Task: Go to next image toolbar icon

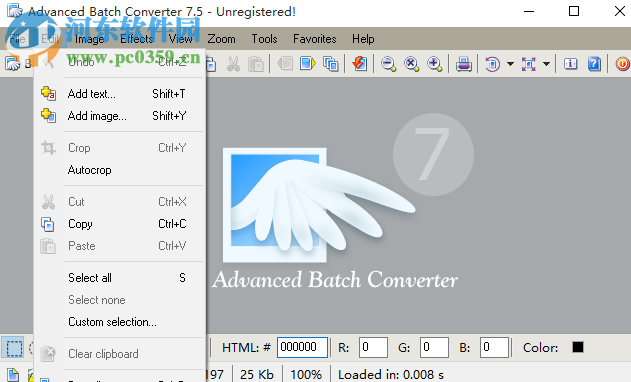Action: tap(308, 64)
